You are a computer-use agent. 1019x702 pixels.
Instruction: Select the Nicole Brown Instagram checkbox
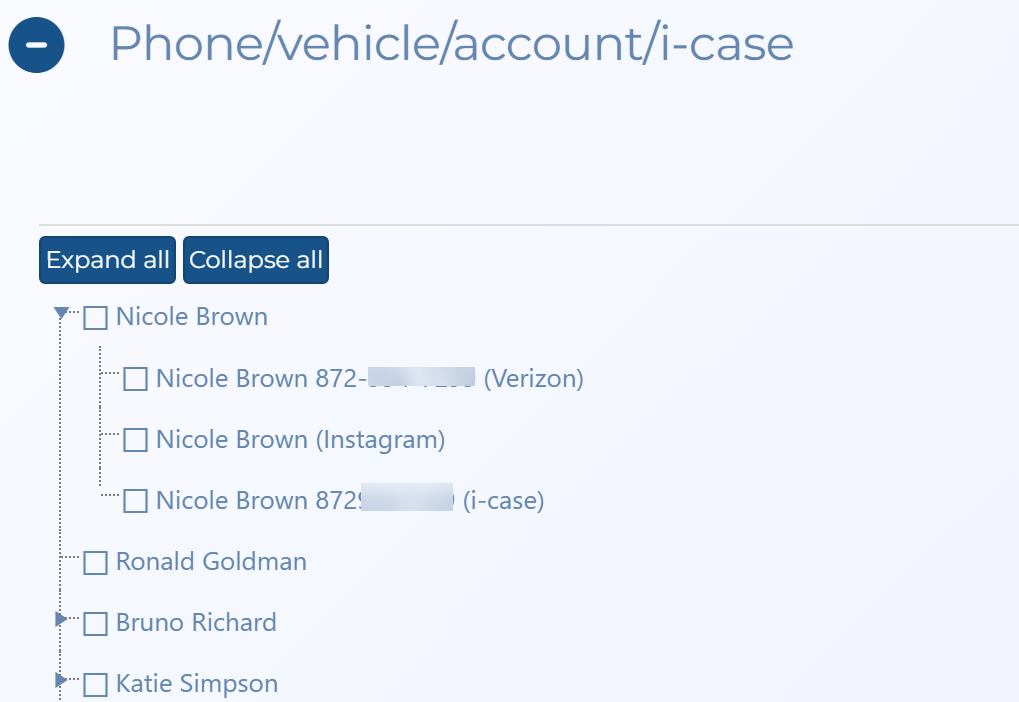click(x=135, y=440)
